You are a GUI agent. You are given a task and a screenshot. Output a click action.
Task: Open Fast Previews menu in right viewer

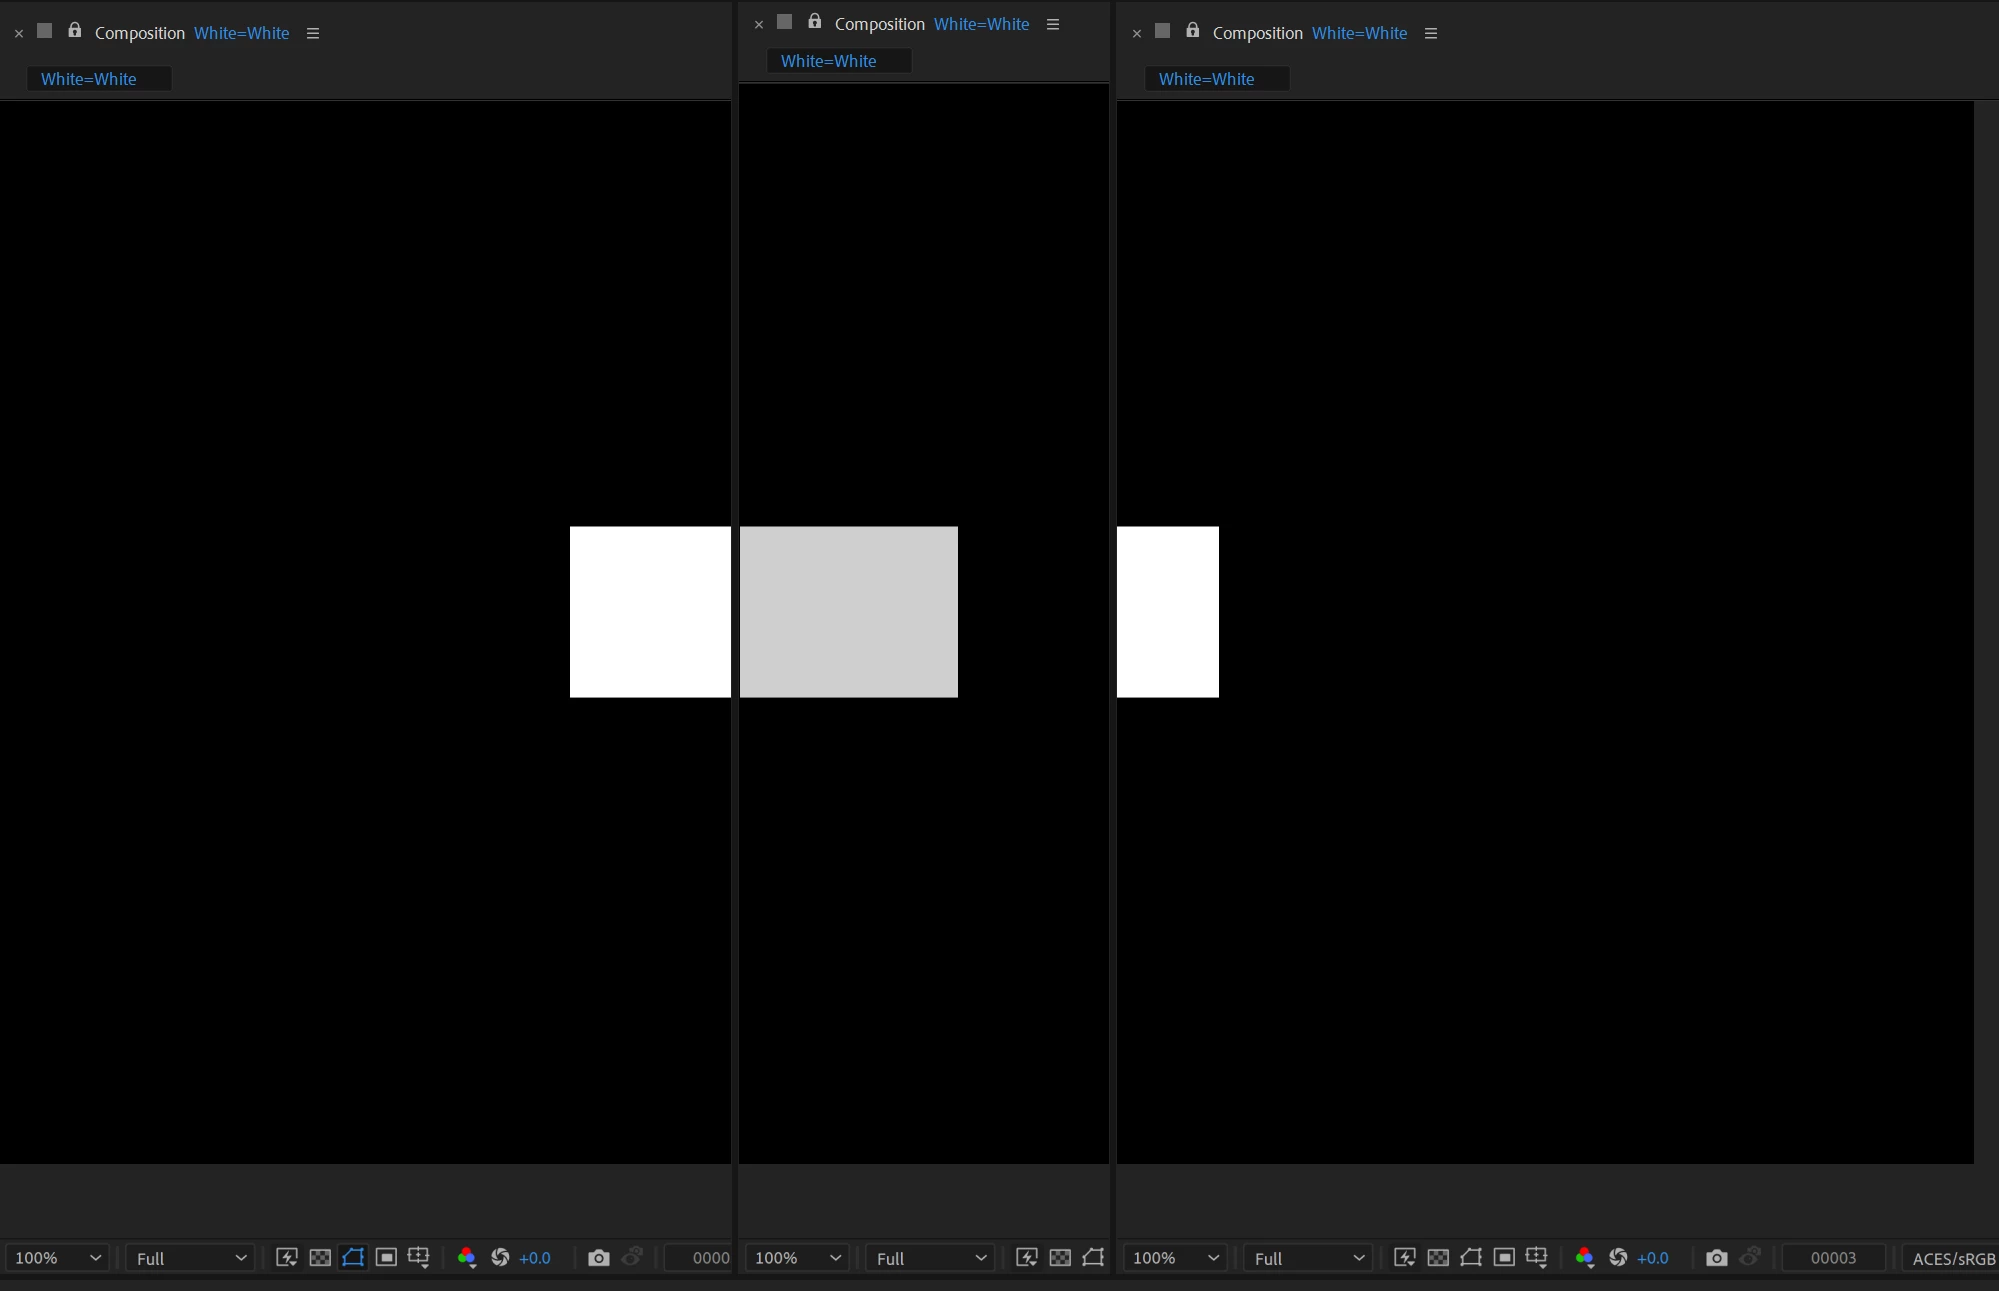pos(1405,1258)
